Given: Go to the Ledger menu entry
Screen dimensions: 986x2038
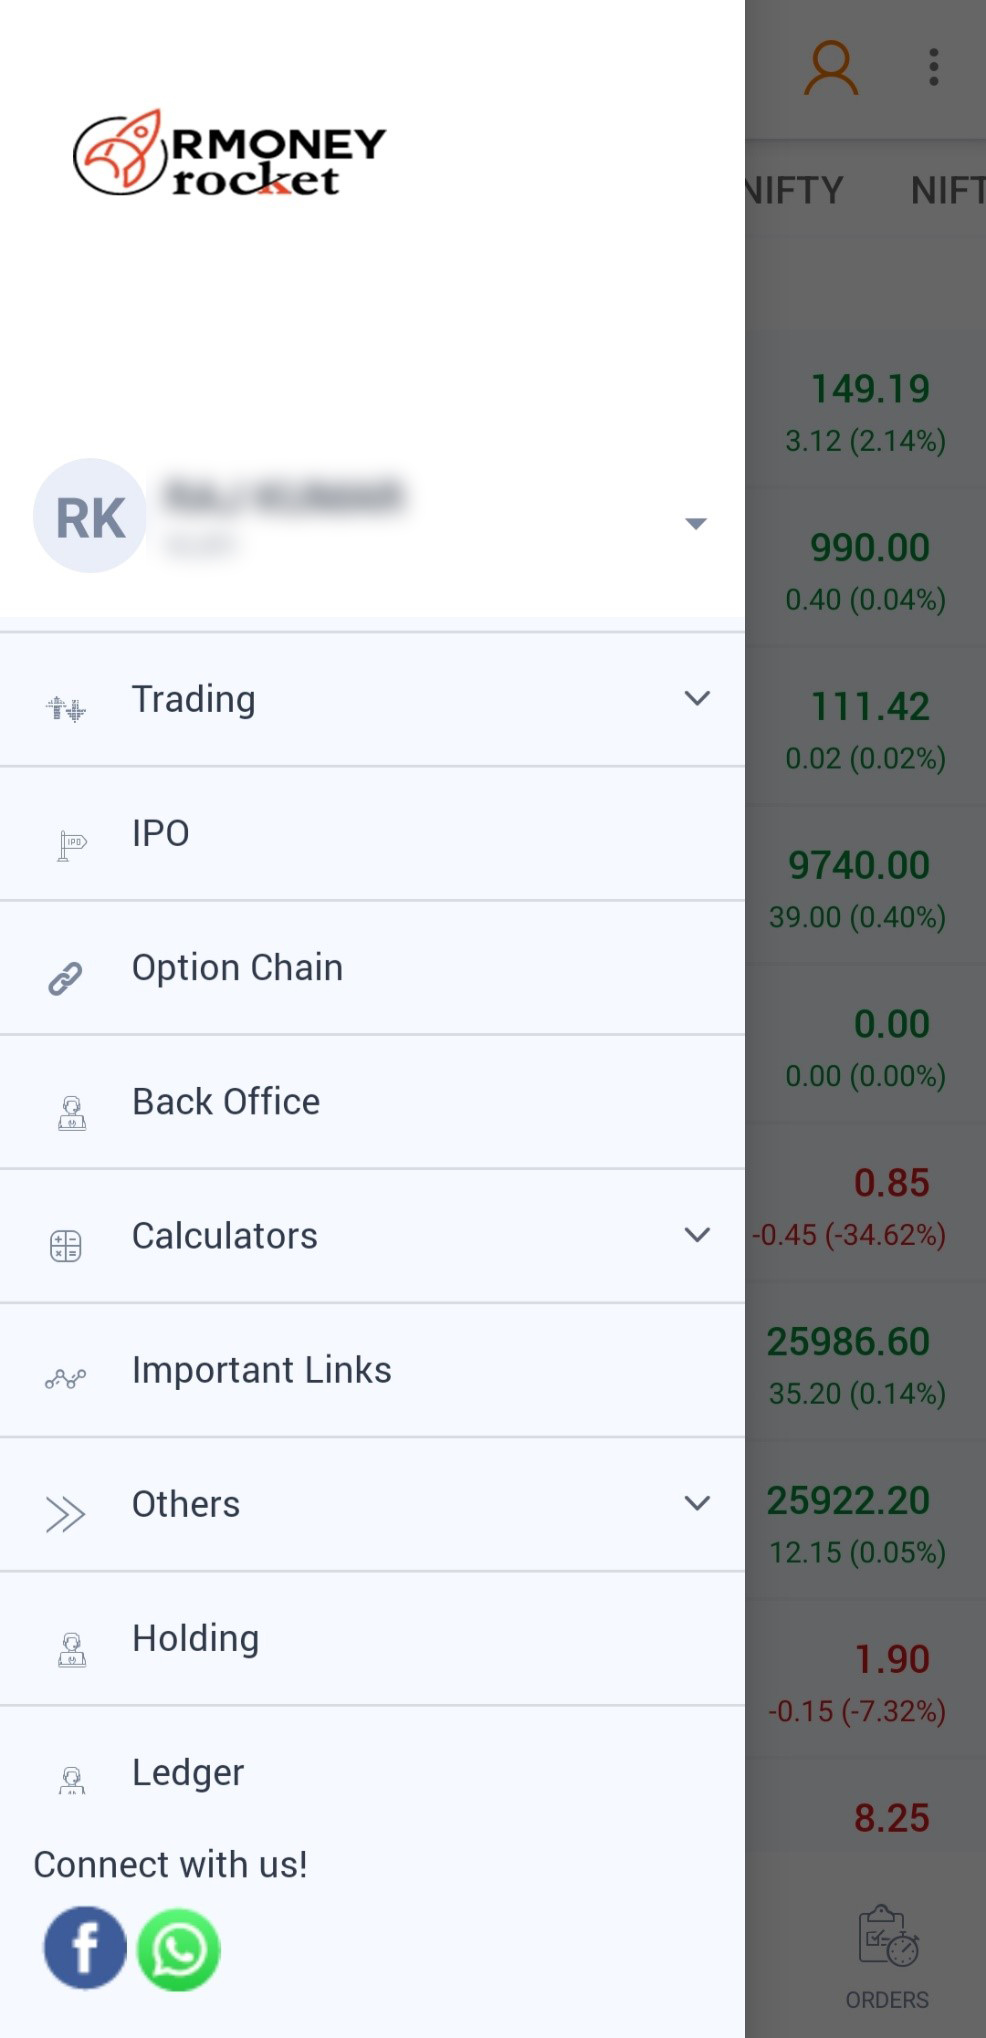Looking at the screenshot, I should (188, 1772).
